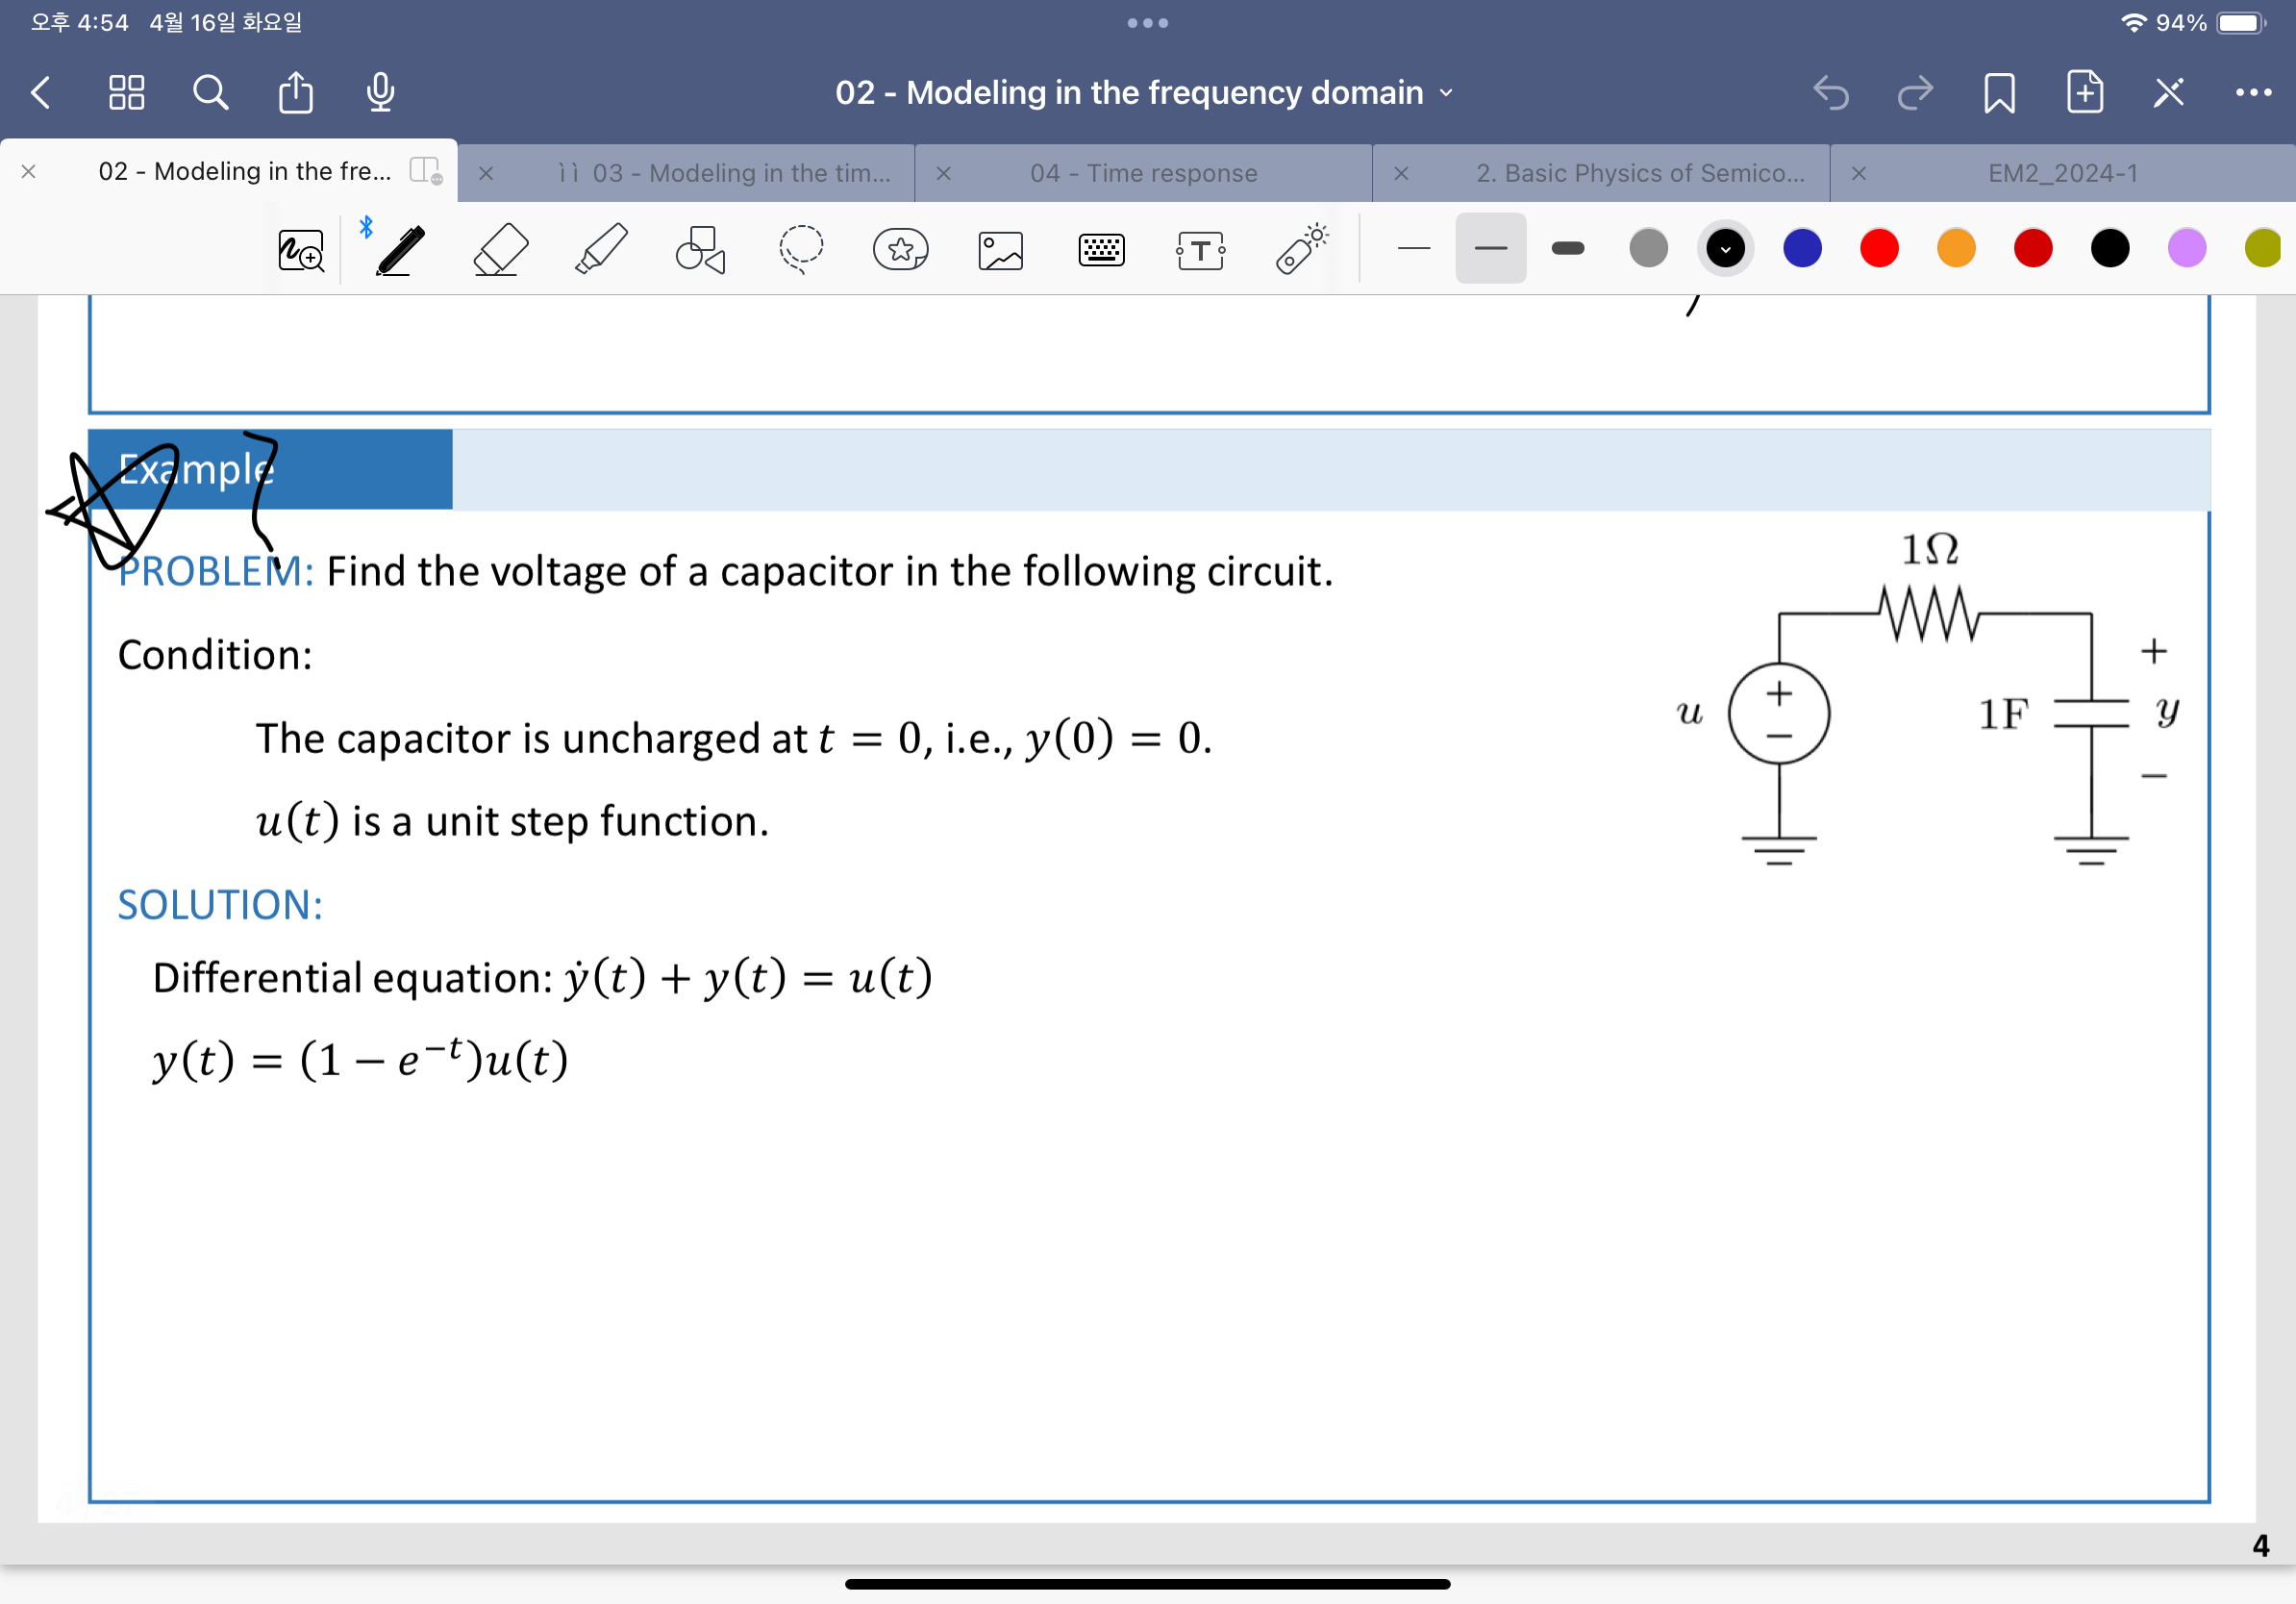Open search within the notebook
2296x1604 pixels.
coord(210,92)
